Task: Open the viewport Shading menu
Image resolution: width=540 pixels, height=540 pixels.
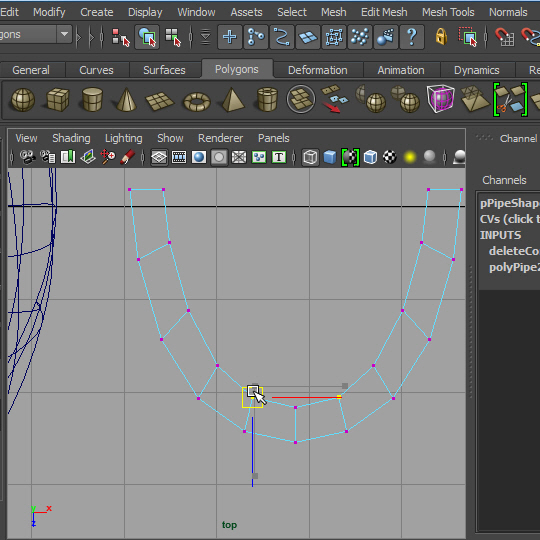Action: 71,138
